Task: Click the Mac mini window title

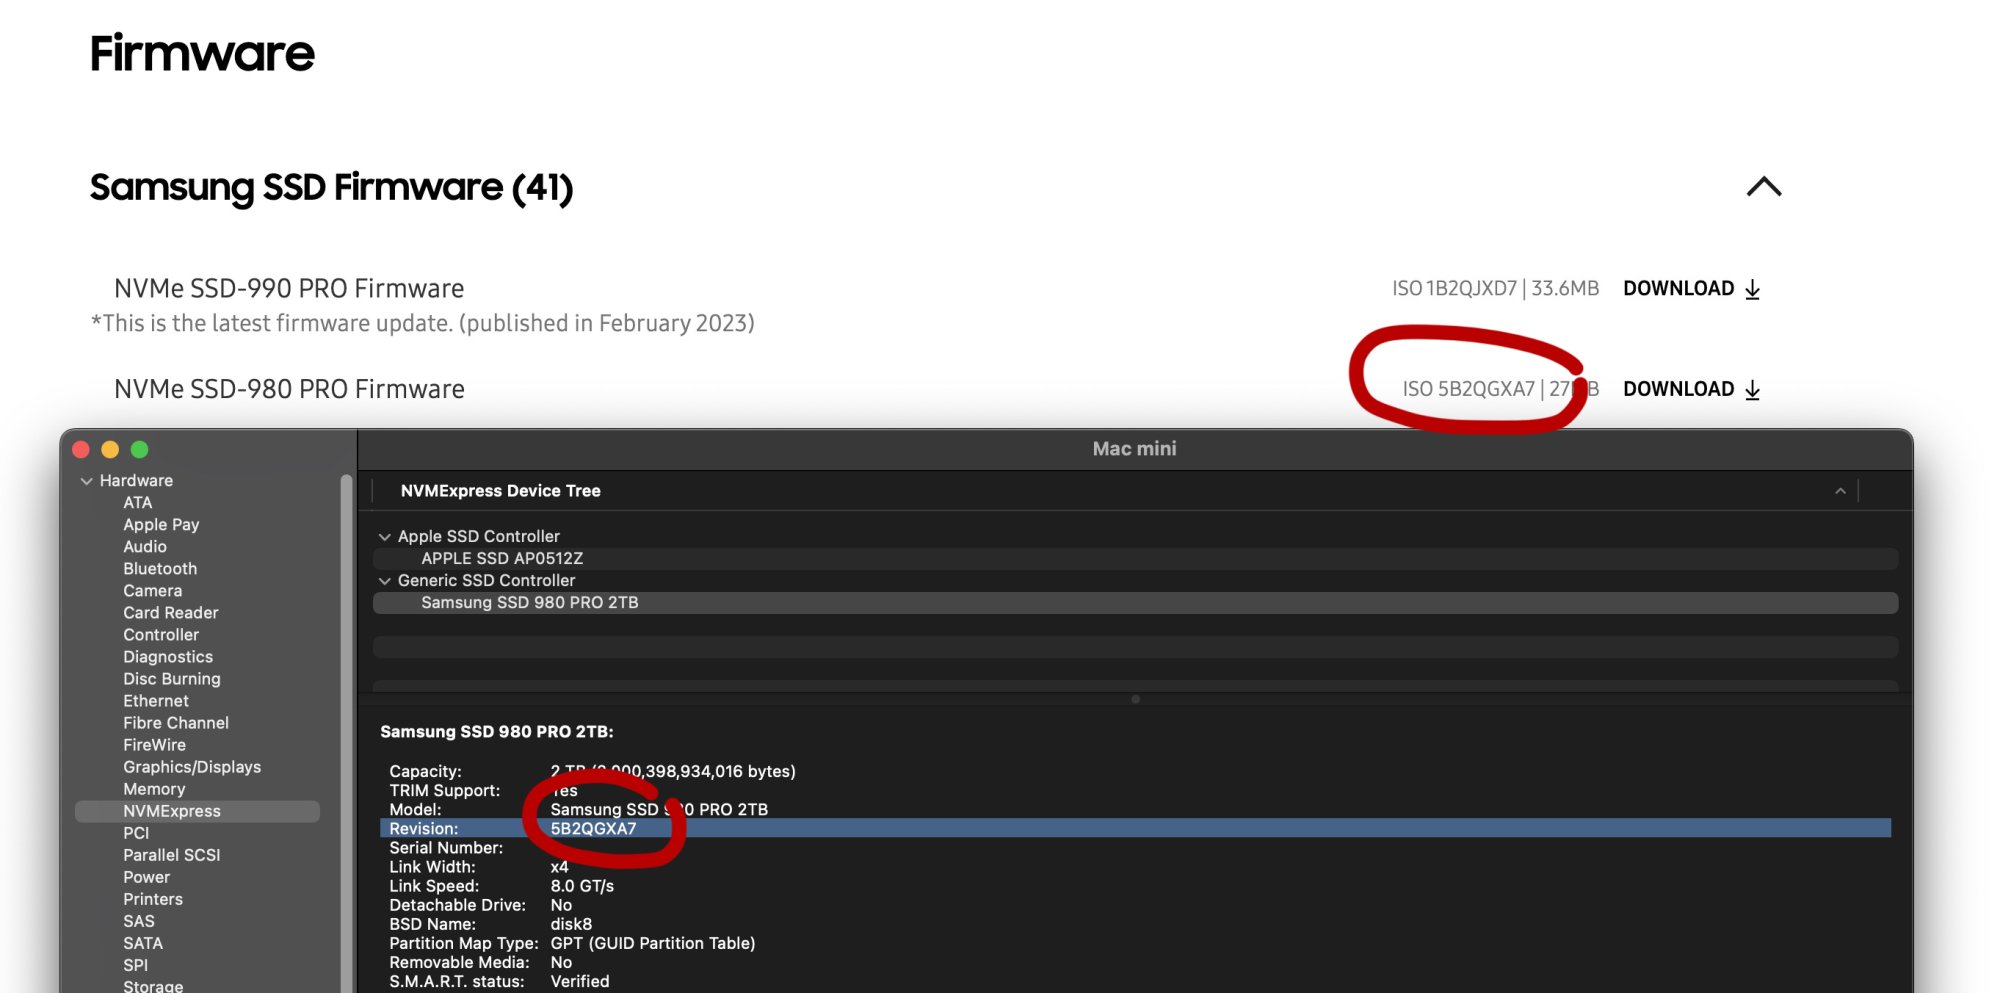Action: 1134,449
